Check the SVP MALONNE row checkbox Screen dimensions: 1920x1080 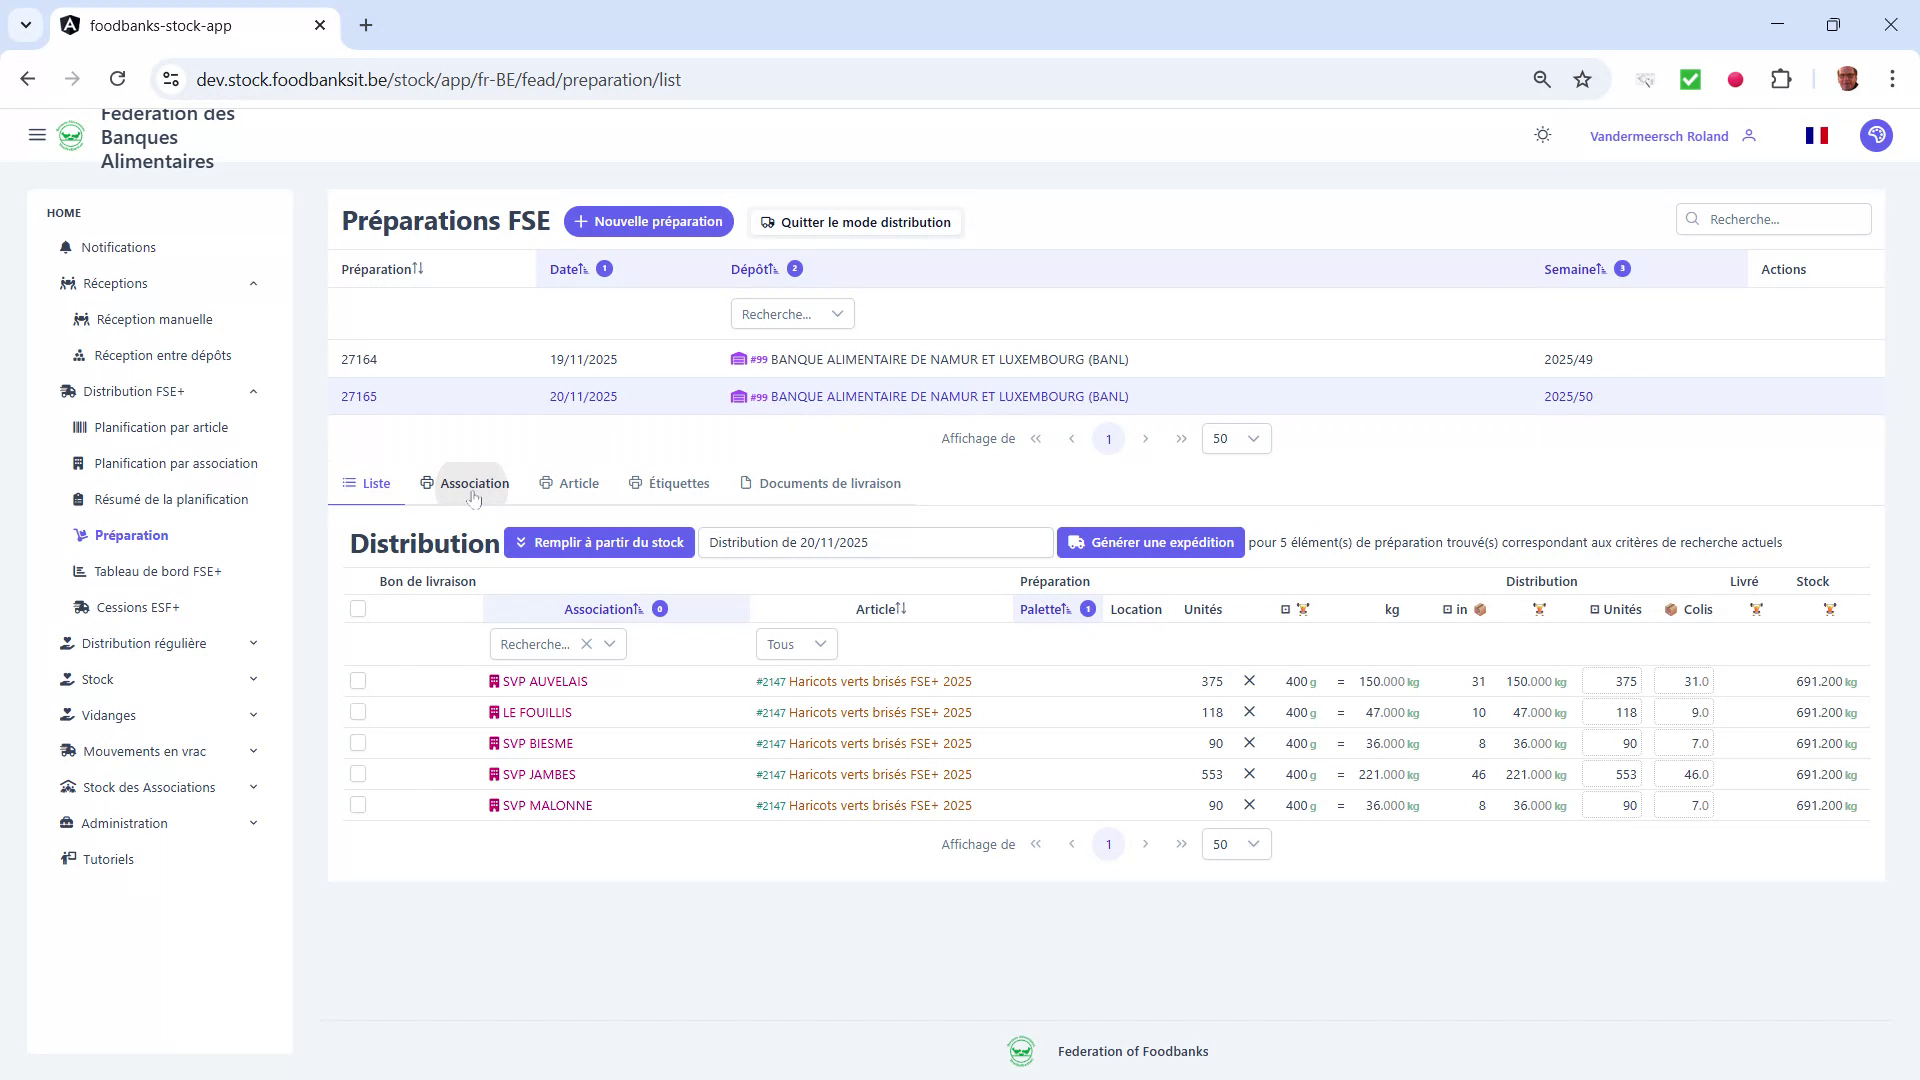pyautogui.click(x=358, y=804)
